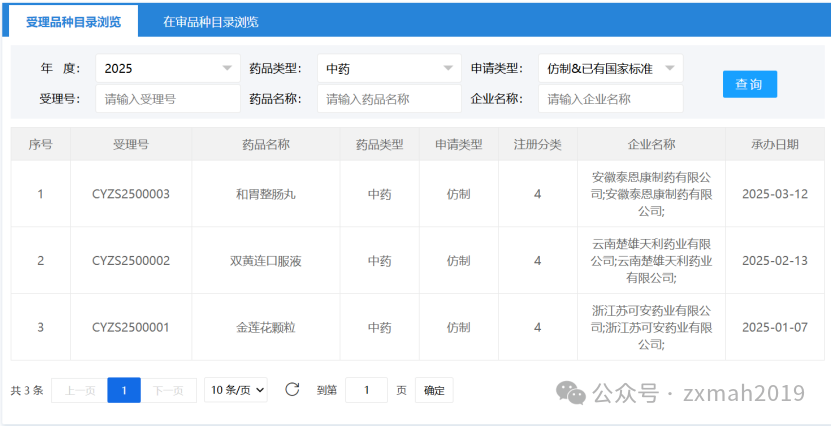The image size is (831, 426).
Task: Select cell CYZS2500001
Action: [131, 327]
